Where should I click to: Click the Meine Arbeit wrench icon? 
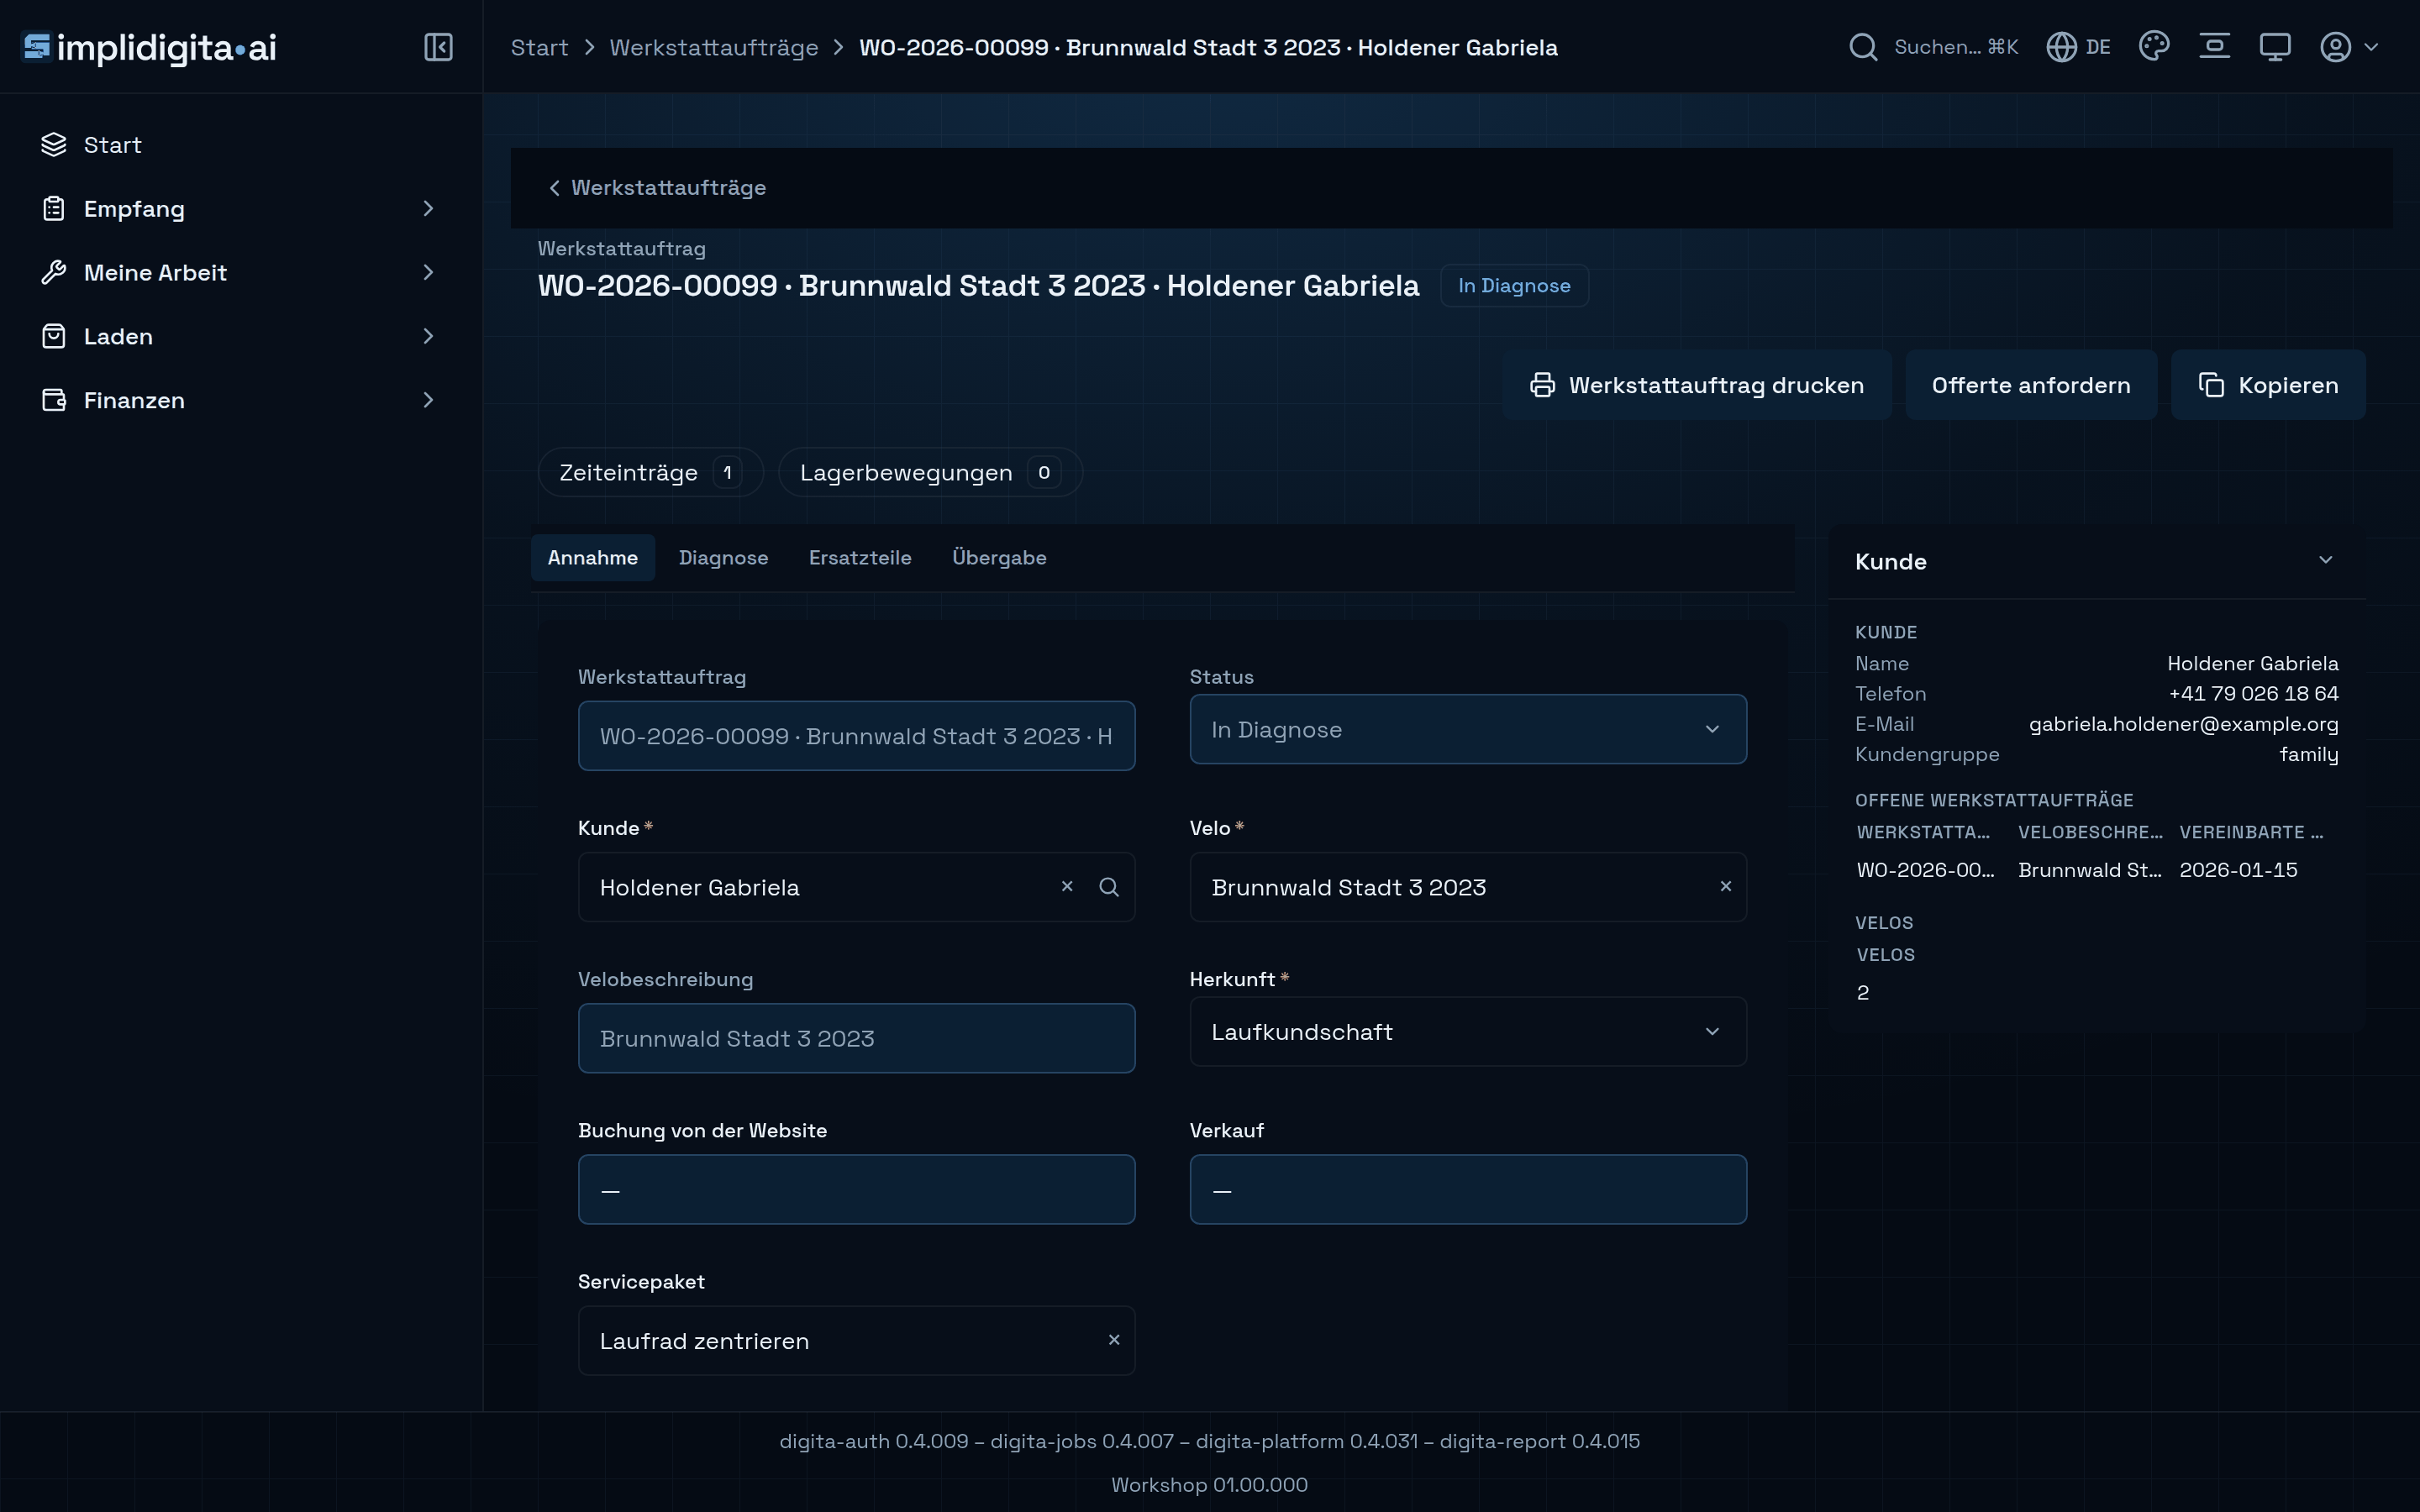pos(54,272)
